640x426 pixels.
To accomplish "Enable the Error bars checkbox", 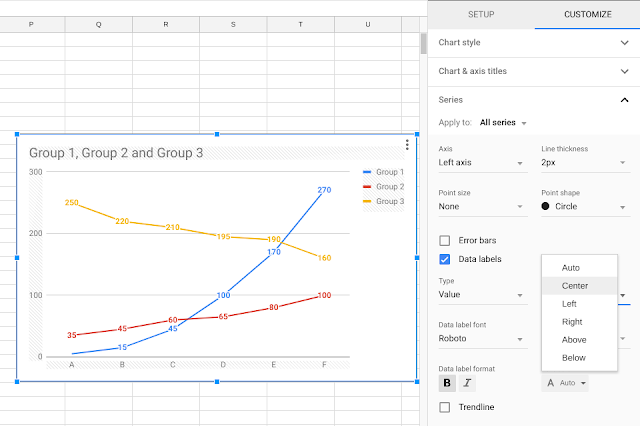I will (x=444, y=240).
